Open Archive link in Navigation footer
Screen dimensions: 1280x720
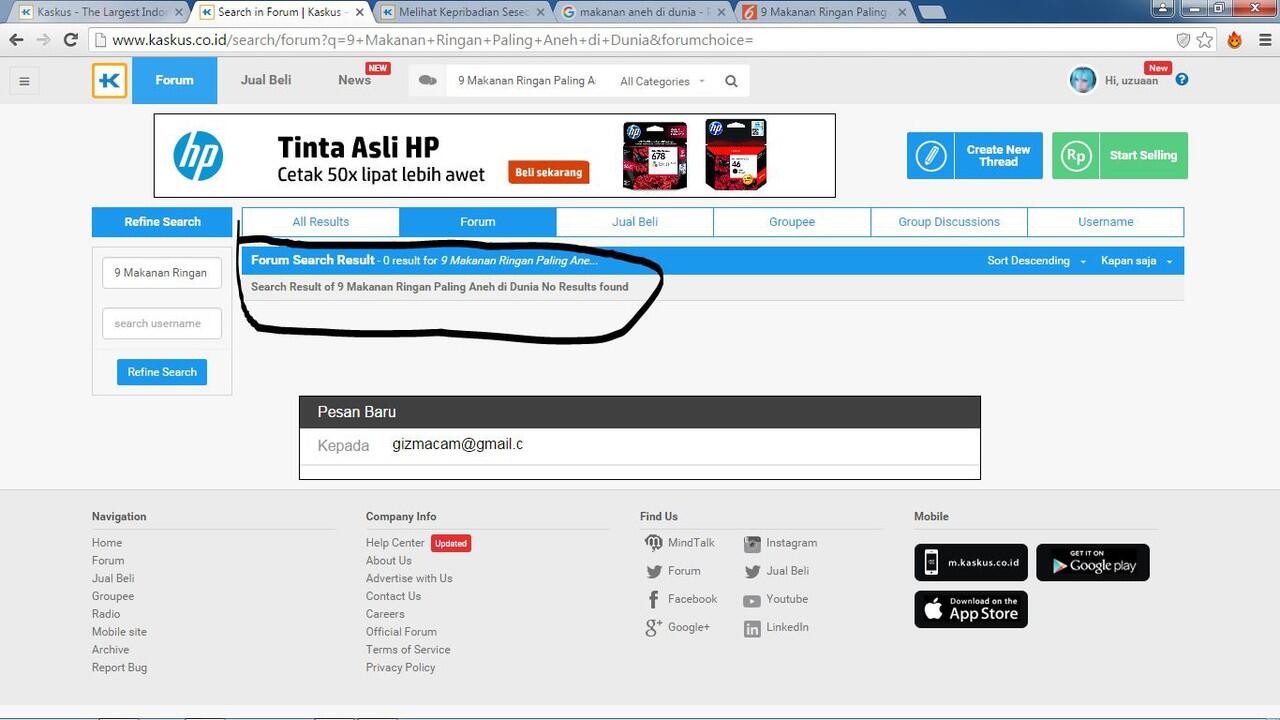(110, 650)
